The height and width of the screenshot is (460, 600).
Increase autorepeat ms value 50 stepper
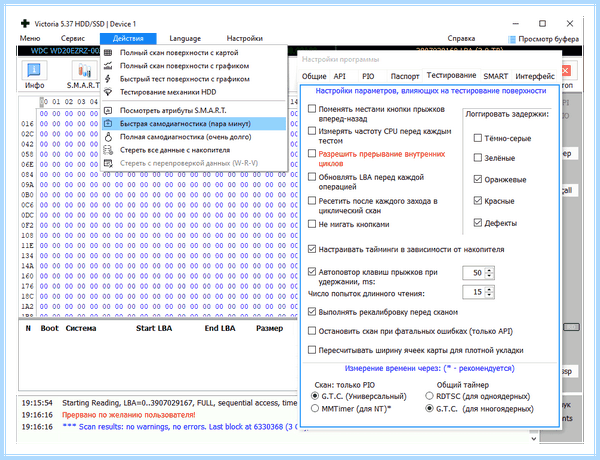point(489,270)
